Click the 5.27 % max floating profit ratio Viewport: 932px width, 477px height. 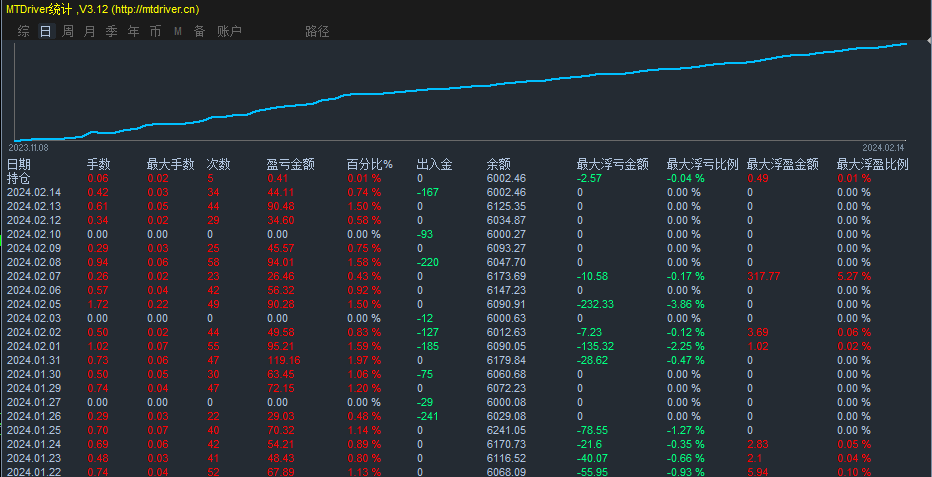pyautogui.click(x=854, y=276)
